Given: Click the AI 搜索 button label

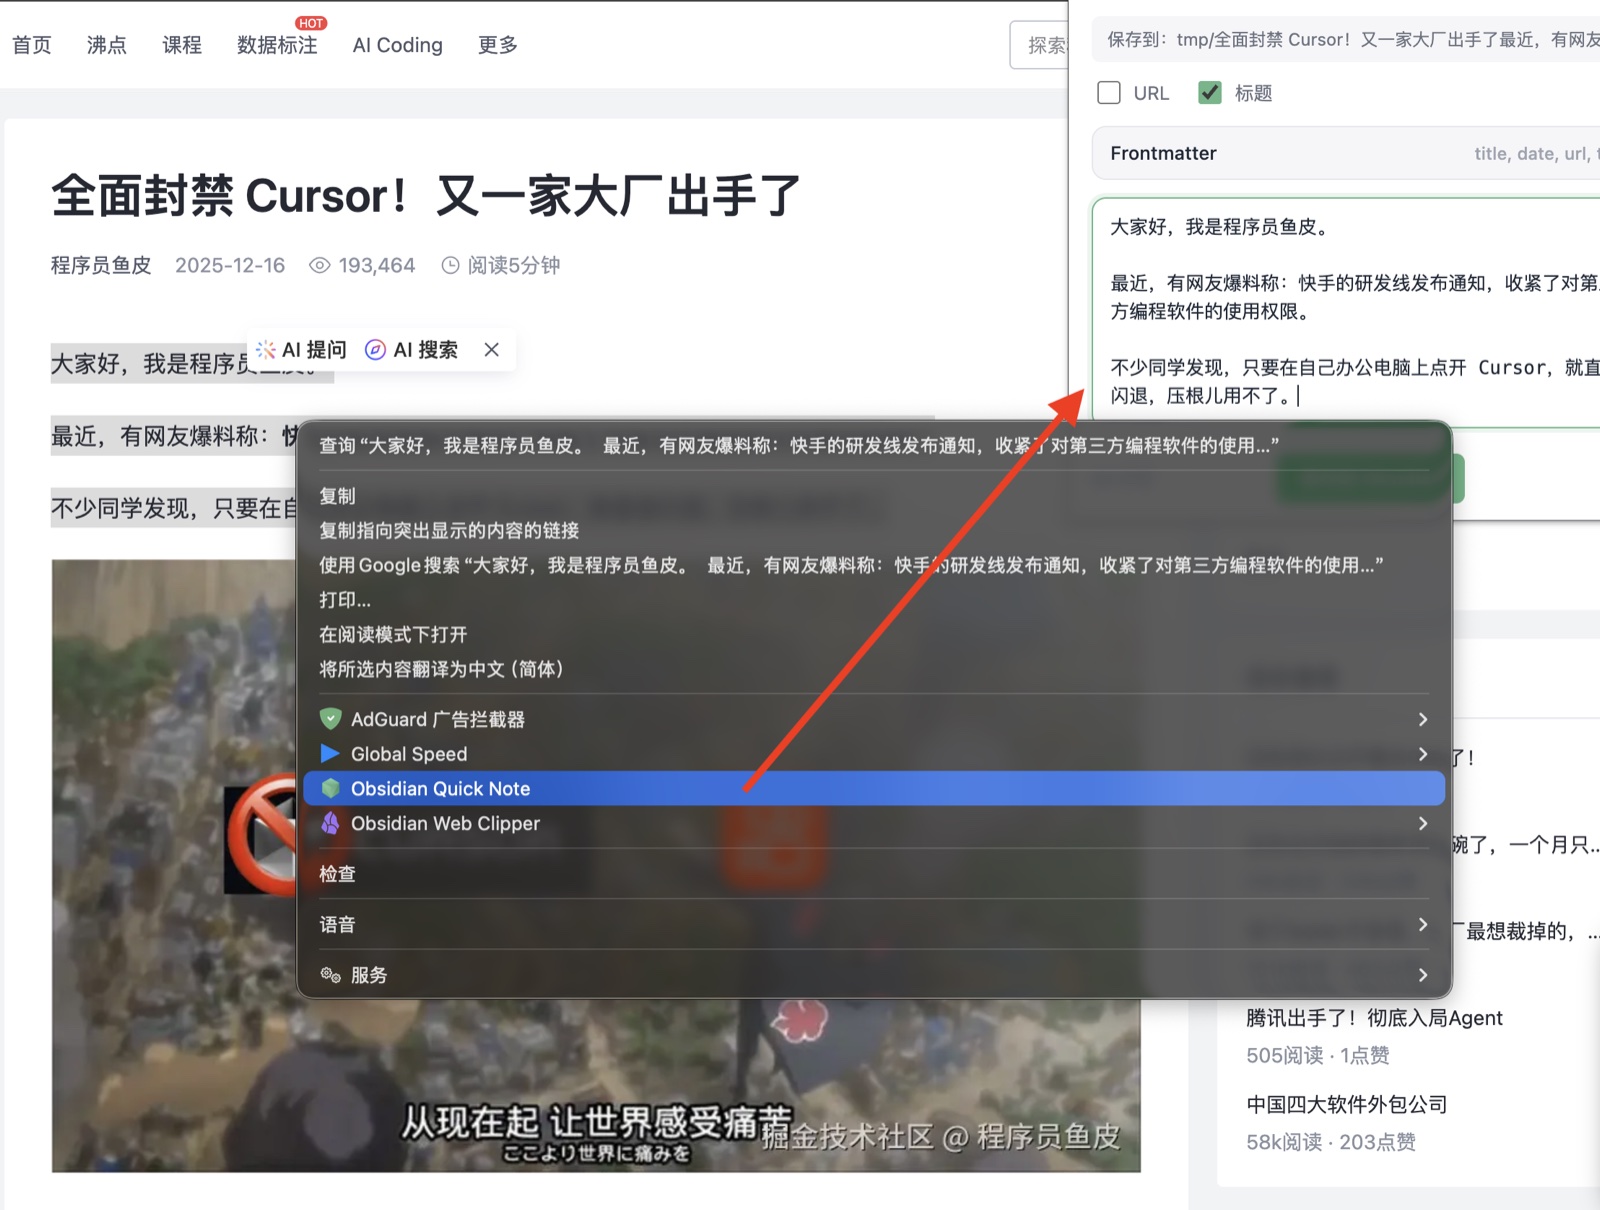Looking at the screenshot, I should pos(425,349).
